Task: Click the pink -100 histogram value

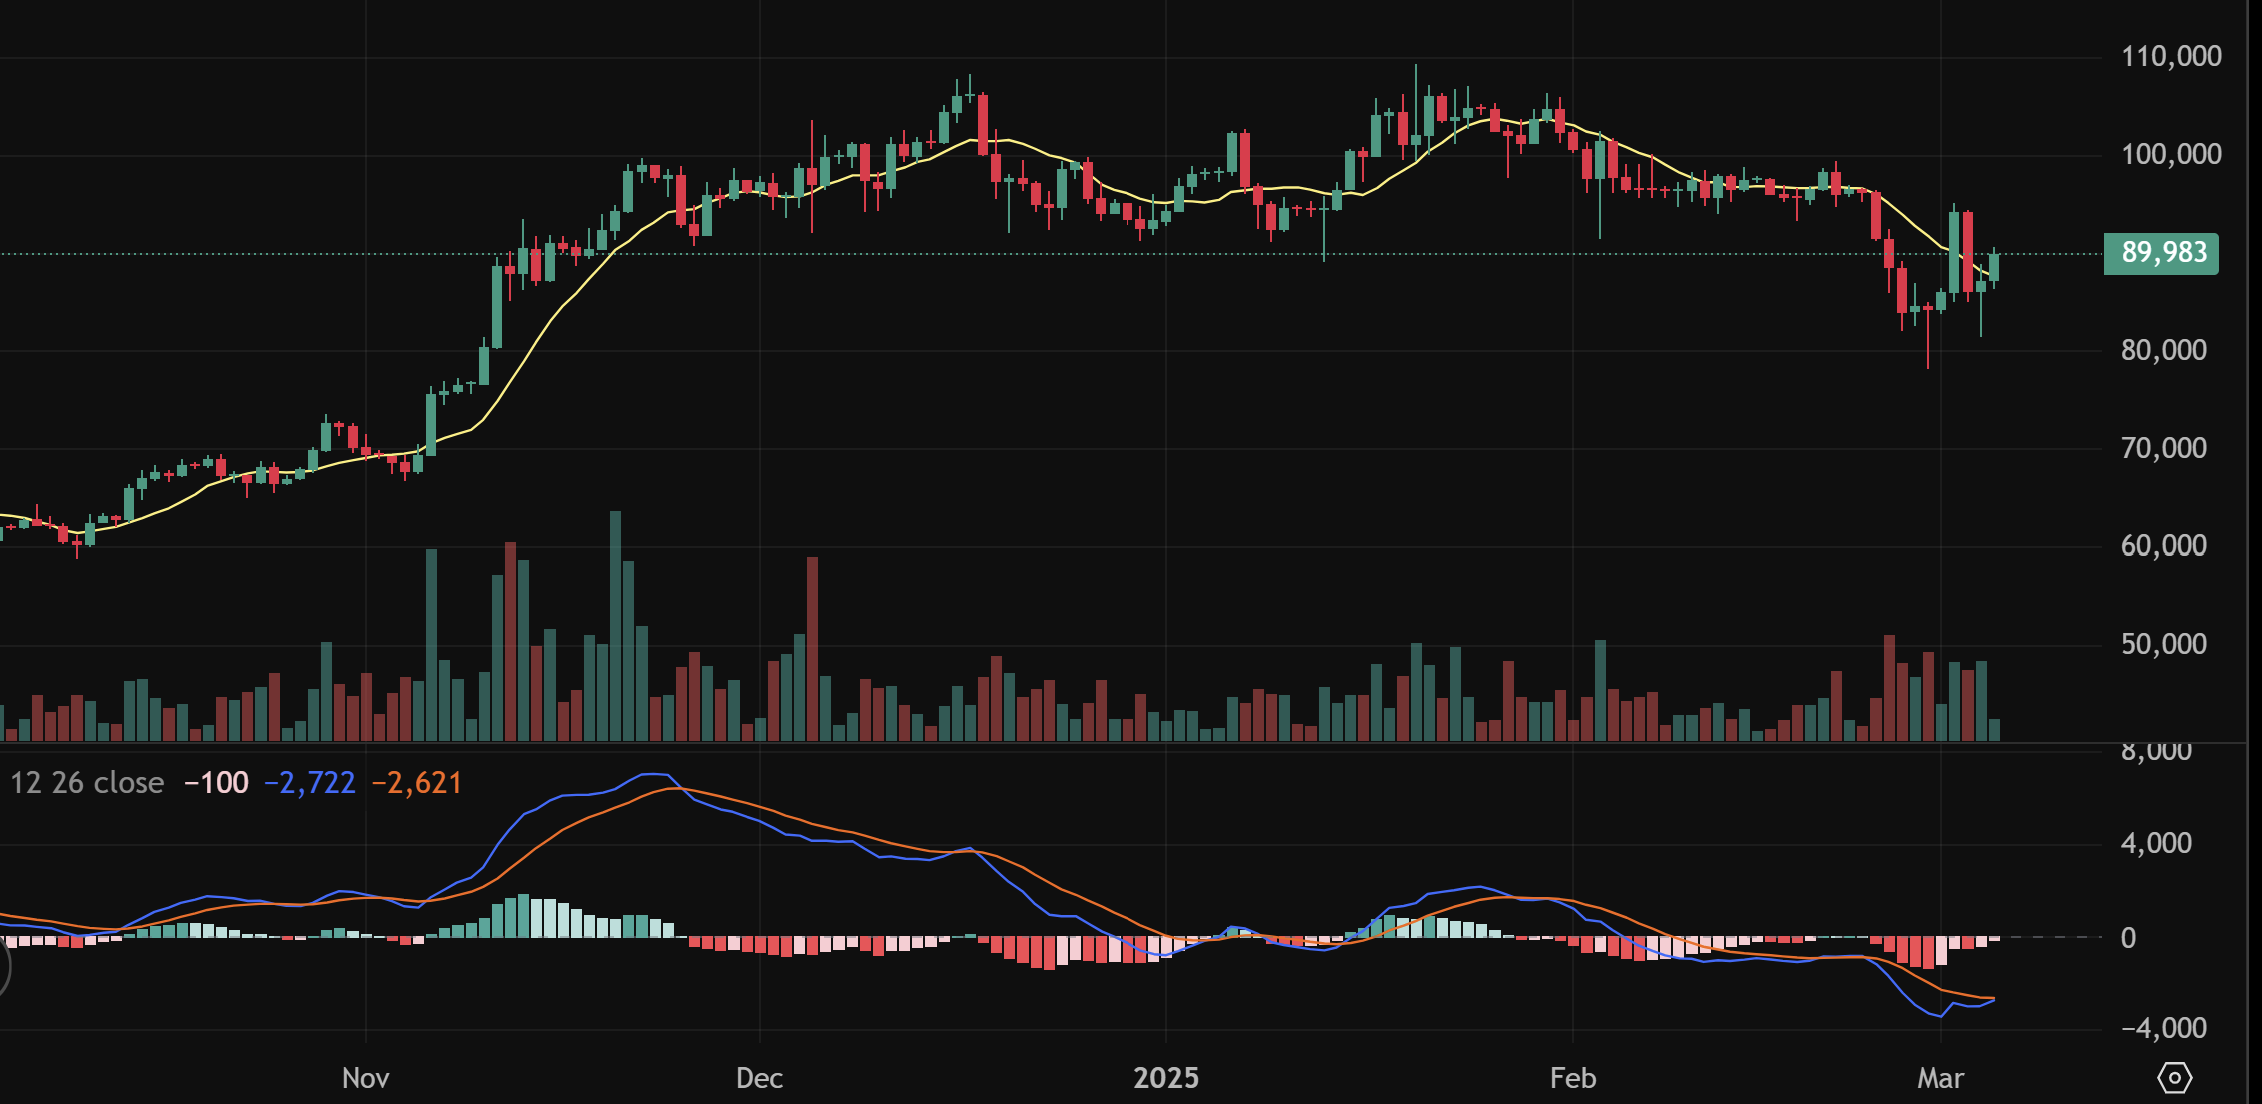Action: click(217, 783)
